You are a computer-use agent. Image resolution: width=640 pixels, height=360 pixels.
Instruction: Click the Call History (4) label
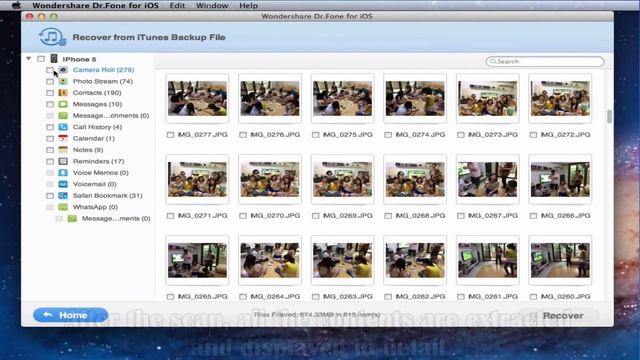point(97,127)
